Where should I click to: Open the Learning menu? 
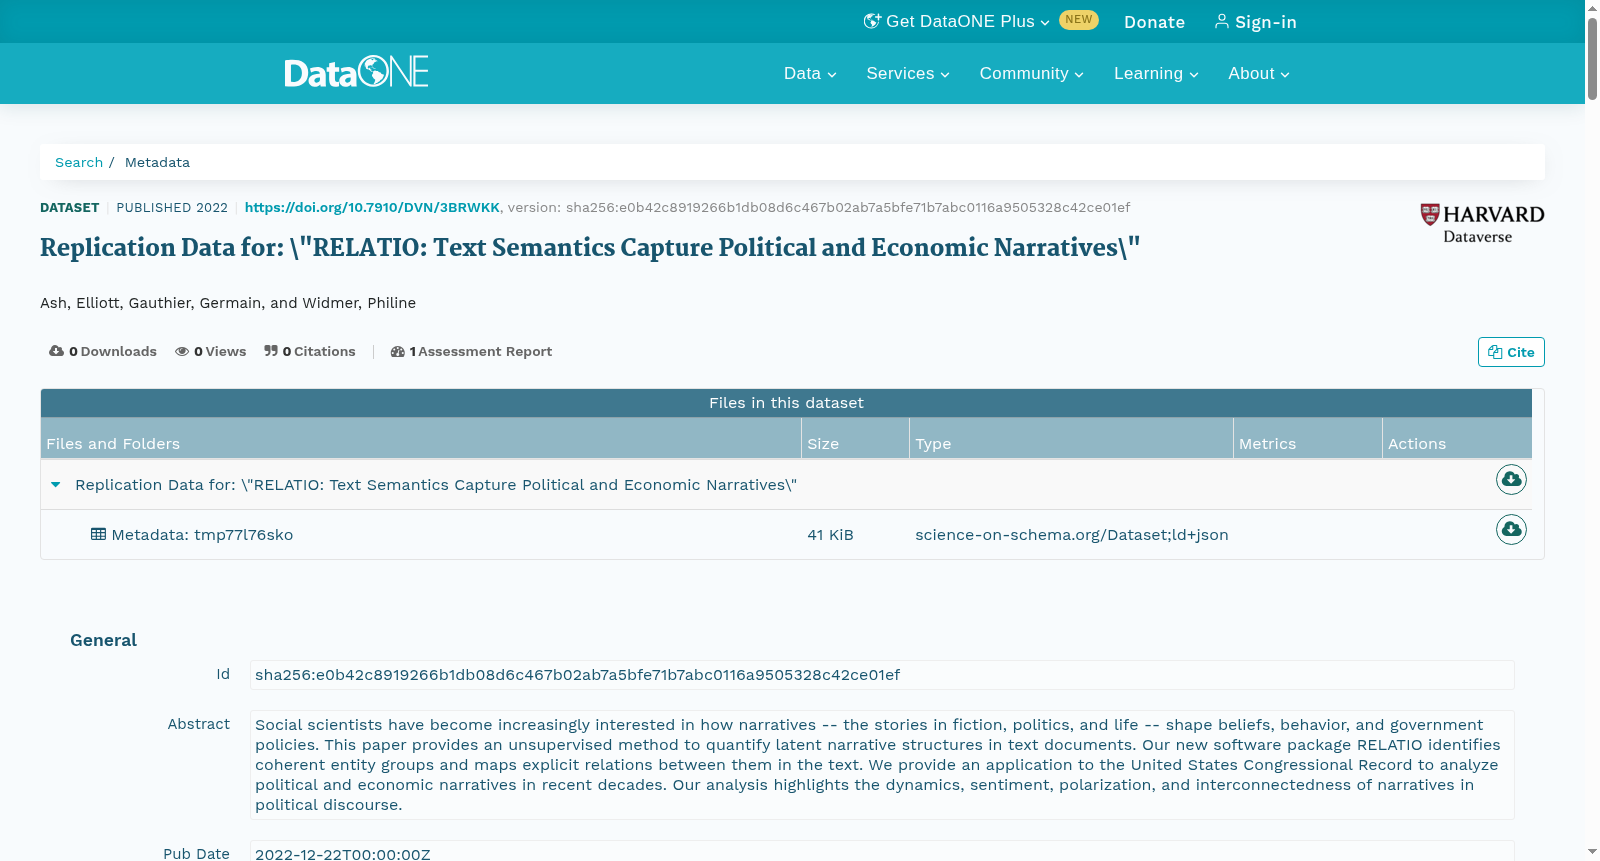tap(1156, 73)
